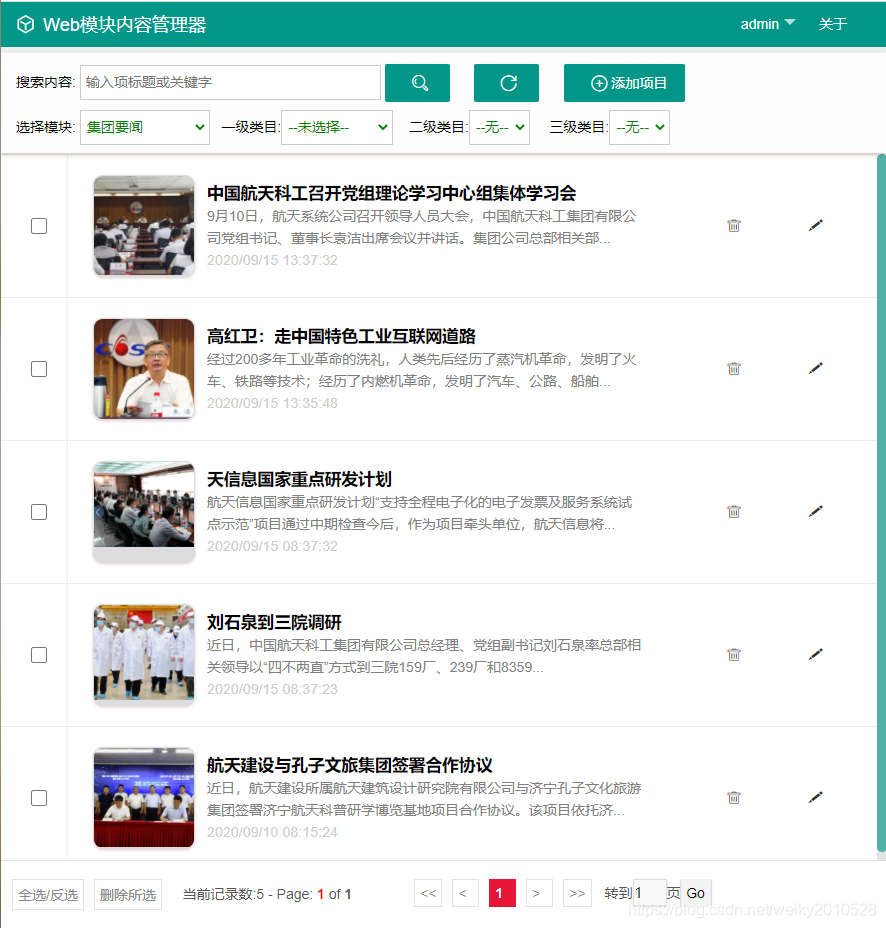Tick the checkbox for 刘石泉到三院调研 row
This screenshot has height=928, width=886.
(39, 655)
